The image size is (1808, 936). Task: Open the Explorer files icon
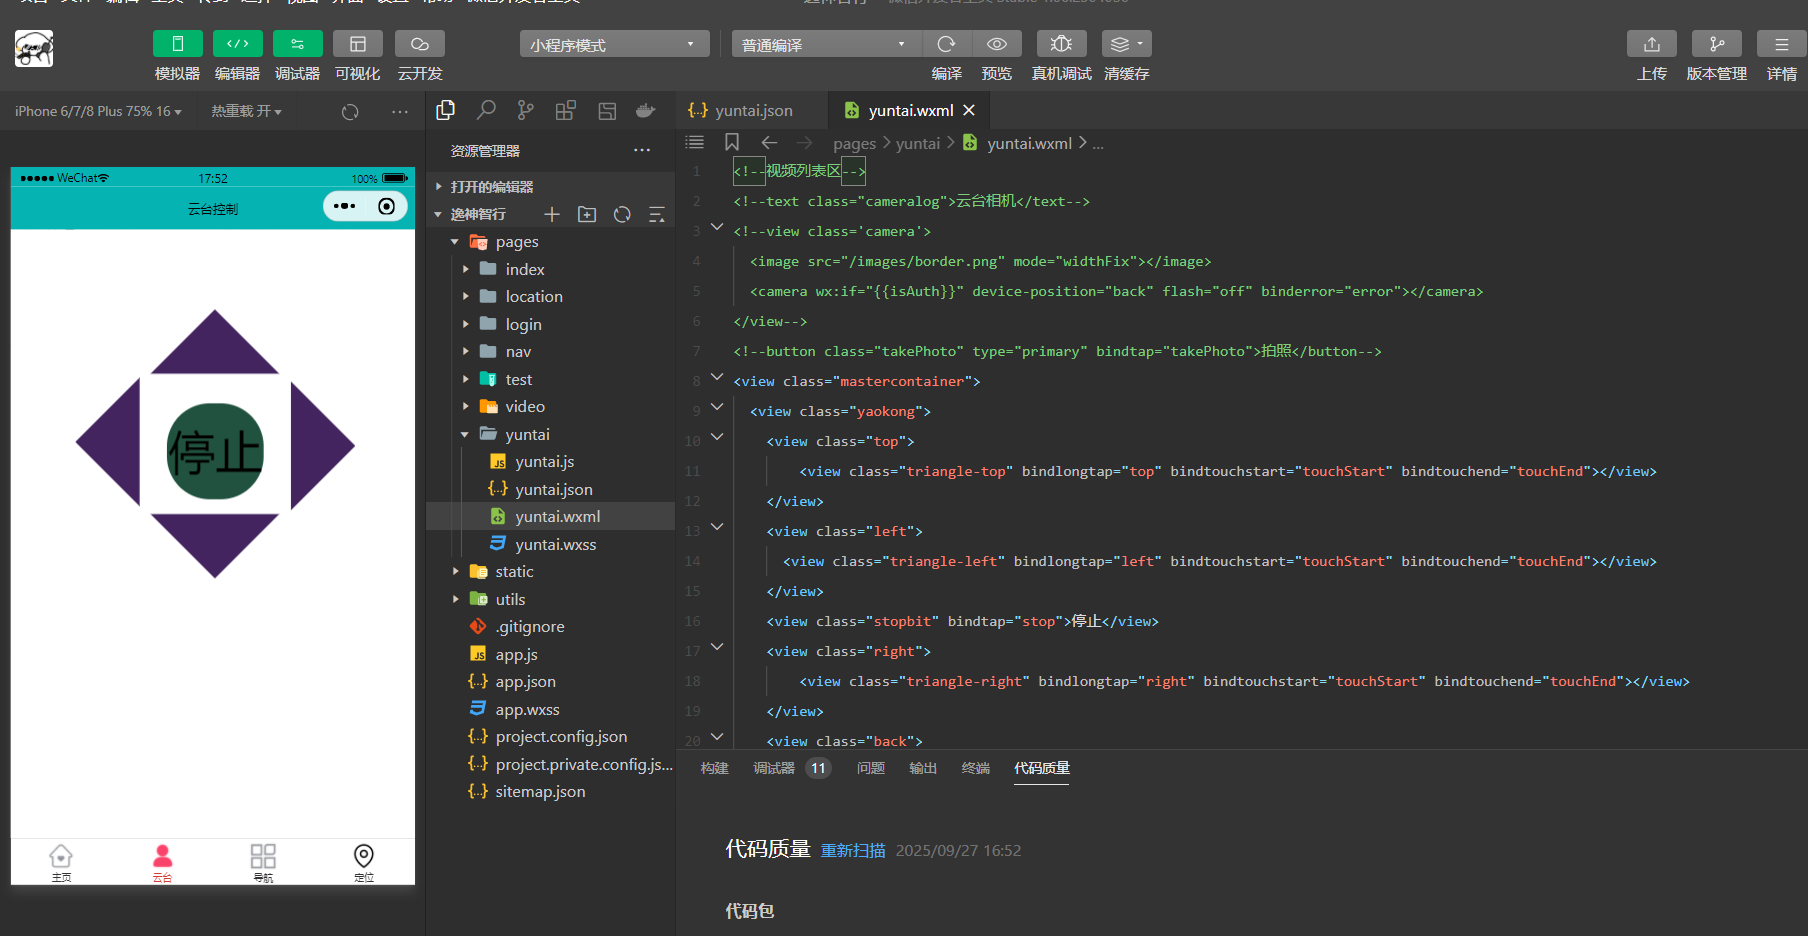446,110
